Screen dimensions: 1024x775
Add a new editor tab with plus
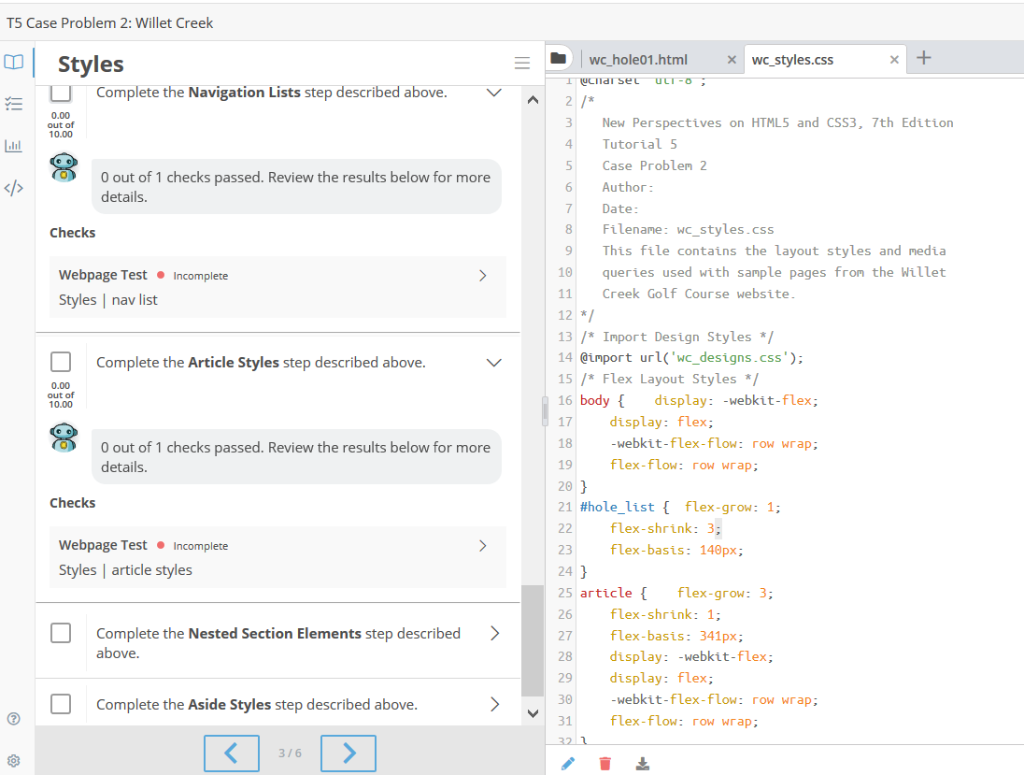(923, 57)
